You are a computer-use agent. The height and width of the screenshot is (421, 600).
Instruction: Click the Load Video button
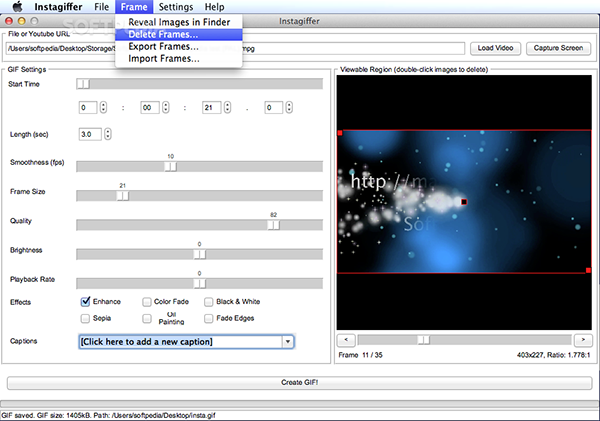pyautogui.click(x=495, y=48)
